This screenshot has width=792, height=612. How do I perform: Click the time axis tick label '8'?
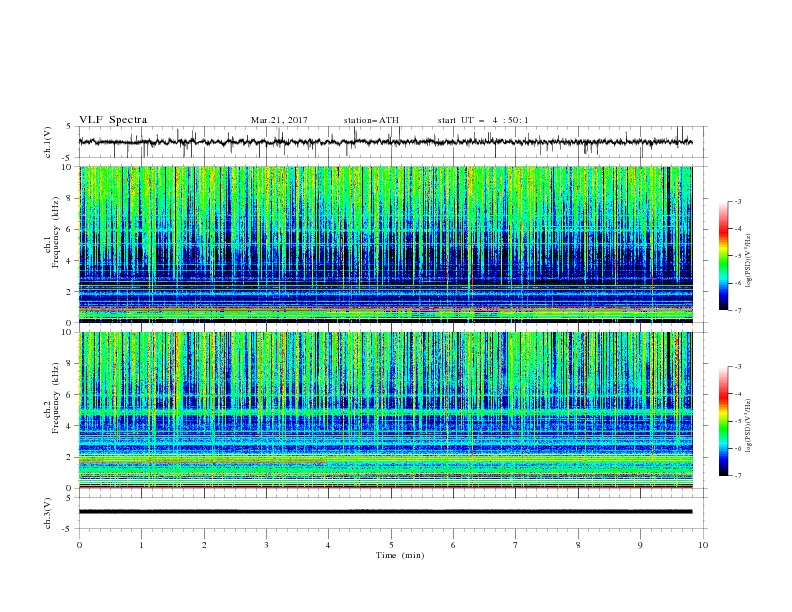[x=578, y=545]
